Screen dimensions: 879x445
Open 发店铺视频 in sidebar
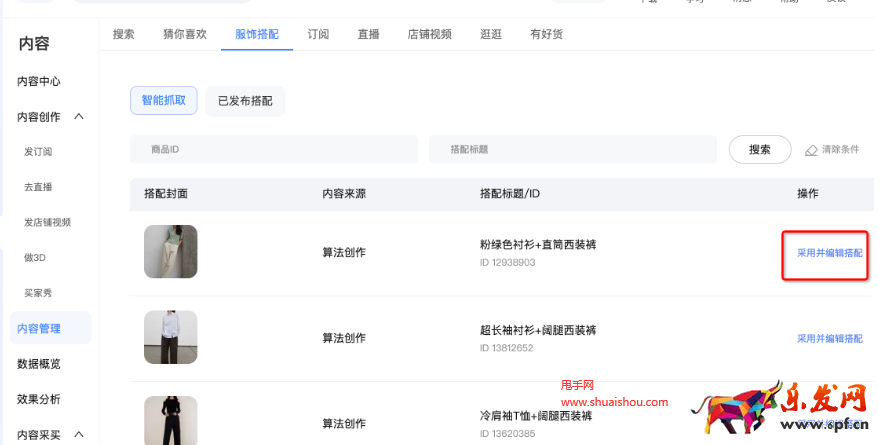(x=47, y=222)
